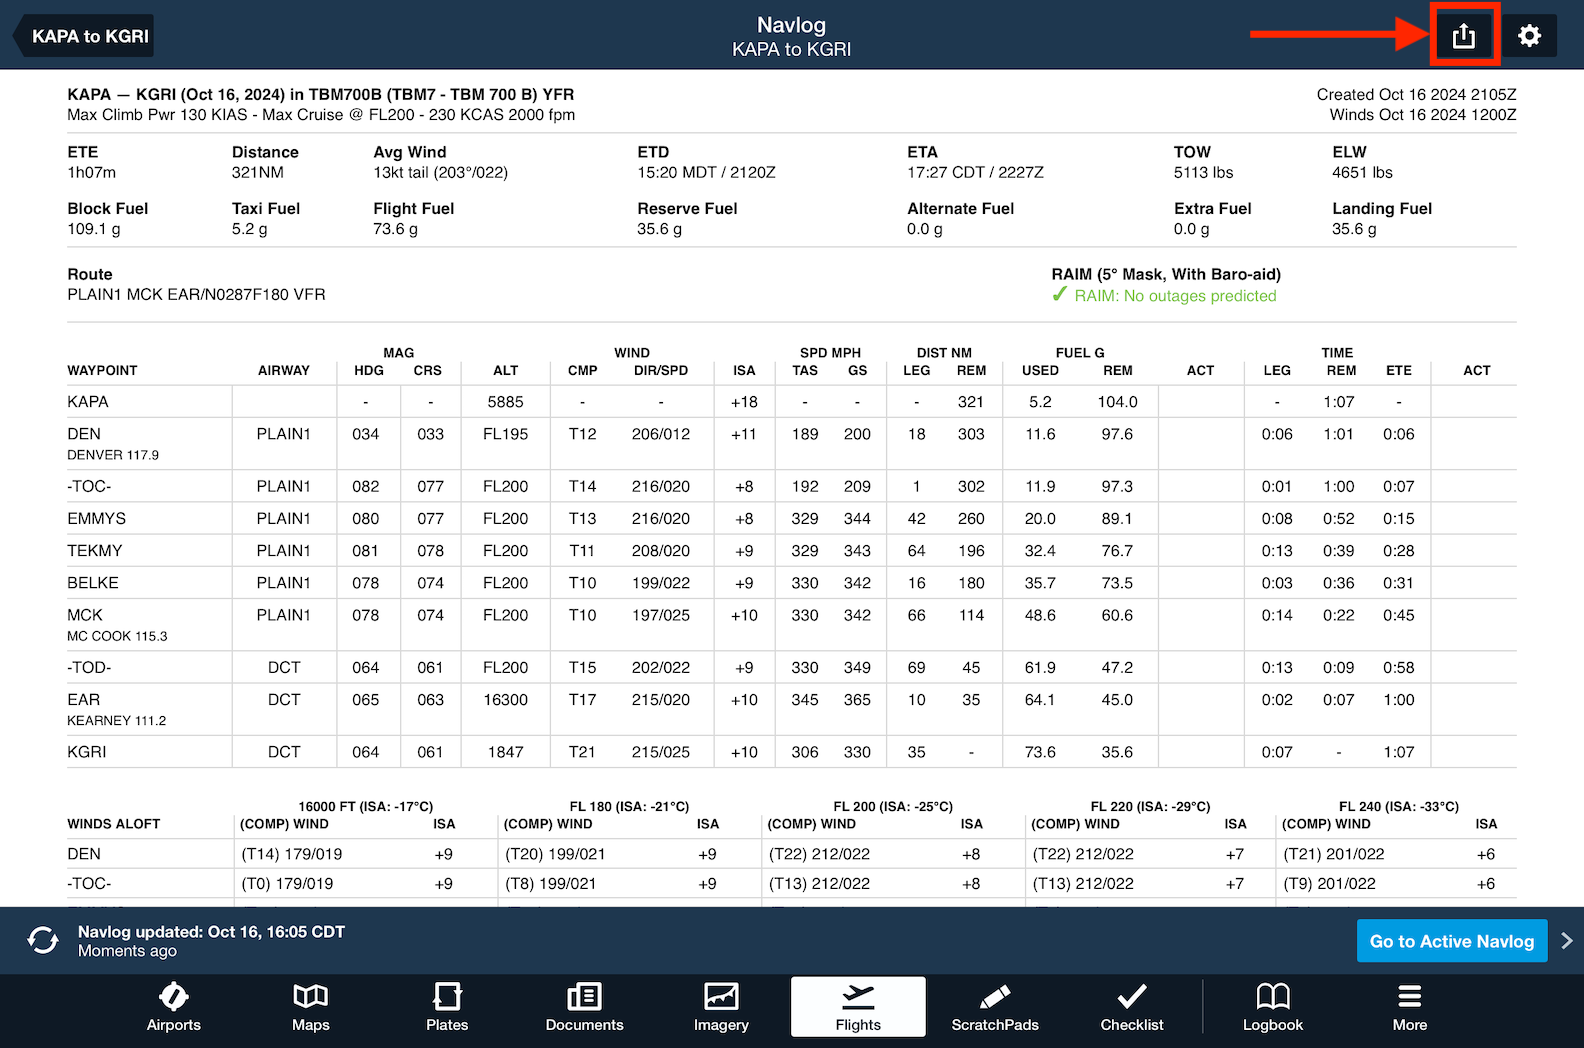
Task: Click the Taxi Fuel value 5.2 g
Action: [x=250, y=229]
